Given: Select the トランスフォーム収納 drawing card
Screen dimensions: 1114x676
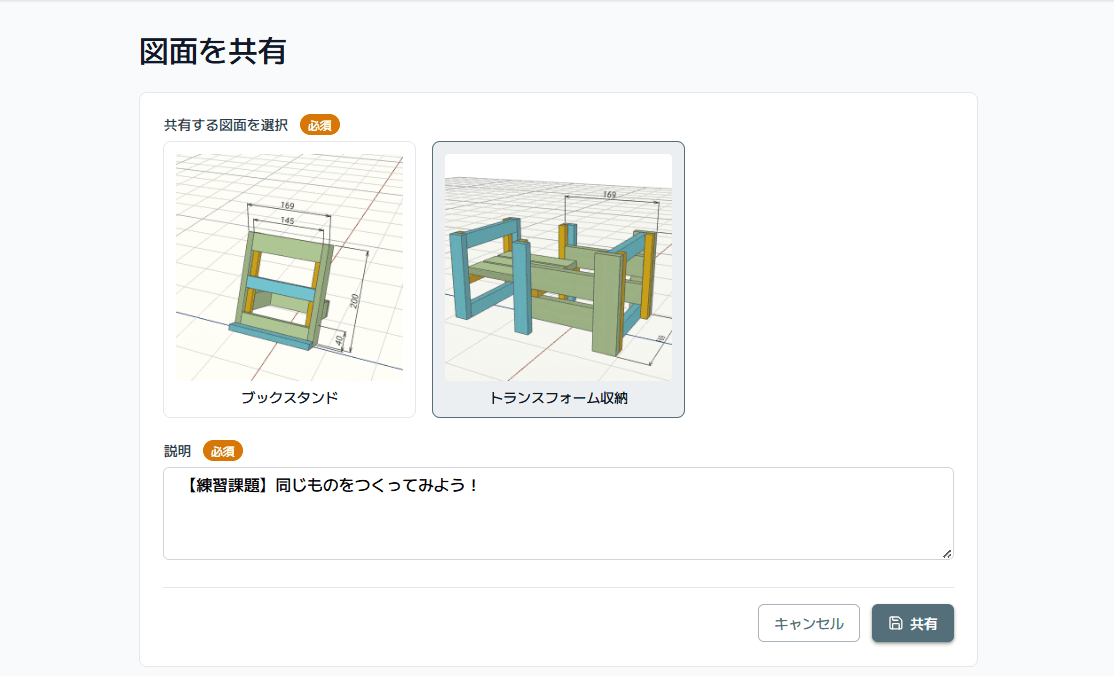Looking at the screenshot, I should [x=557, y=279].
